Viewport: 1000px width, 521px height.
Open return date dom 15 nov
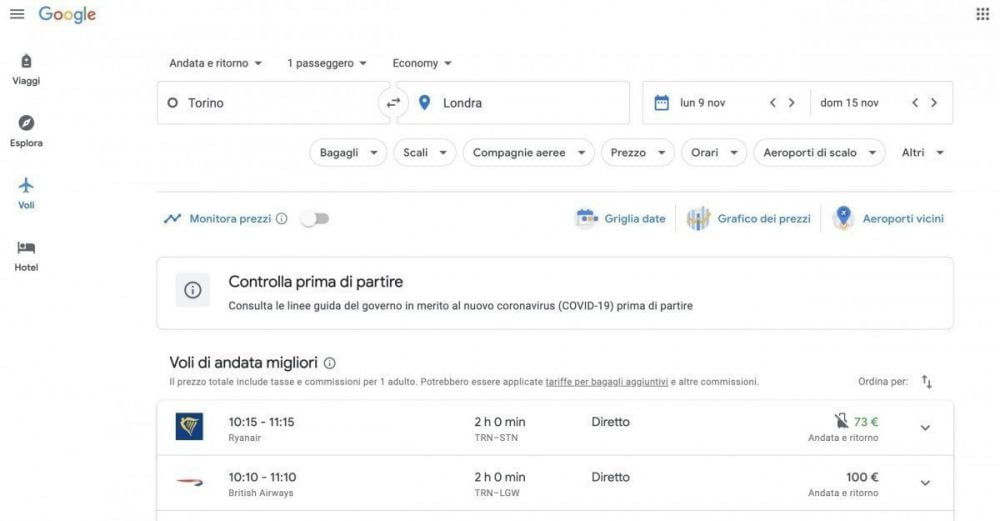pyautogui.click(x=849, y=103)
